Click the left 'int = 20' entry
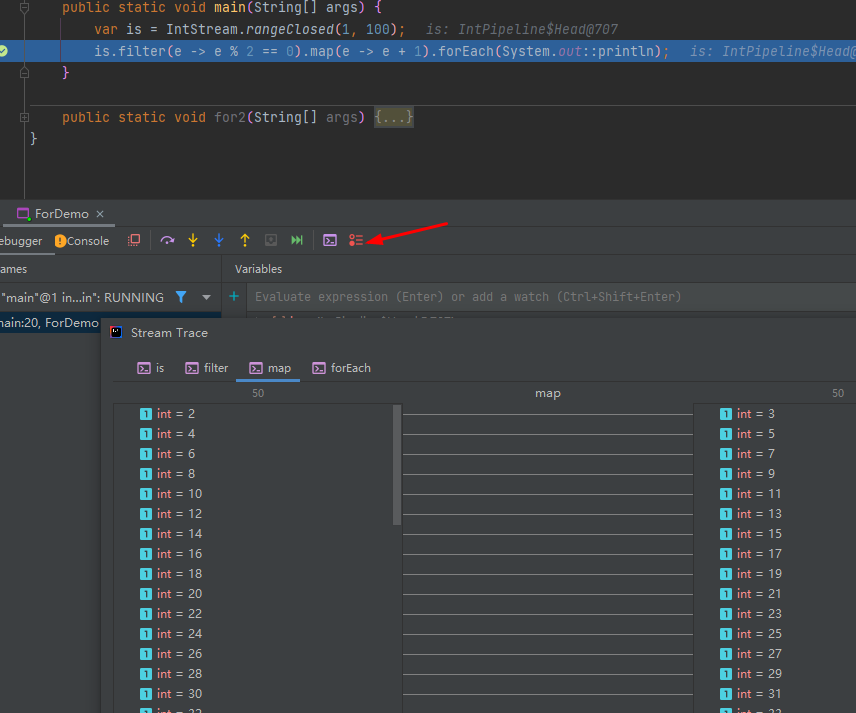This screenshot has height=713, width=856. pyautogui.click(x=171, y=594)
